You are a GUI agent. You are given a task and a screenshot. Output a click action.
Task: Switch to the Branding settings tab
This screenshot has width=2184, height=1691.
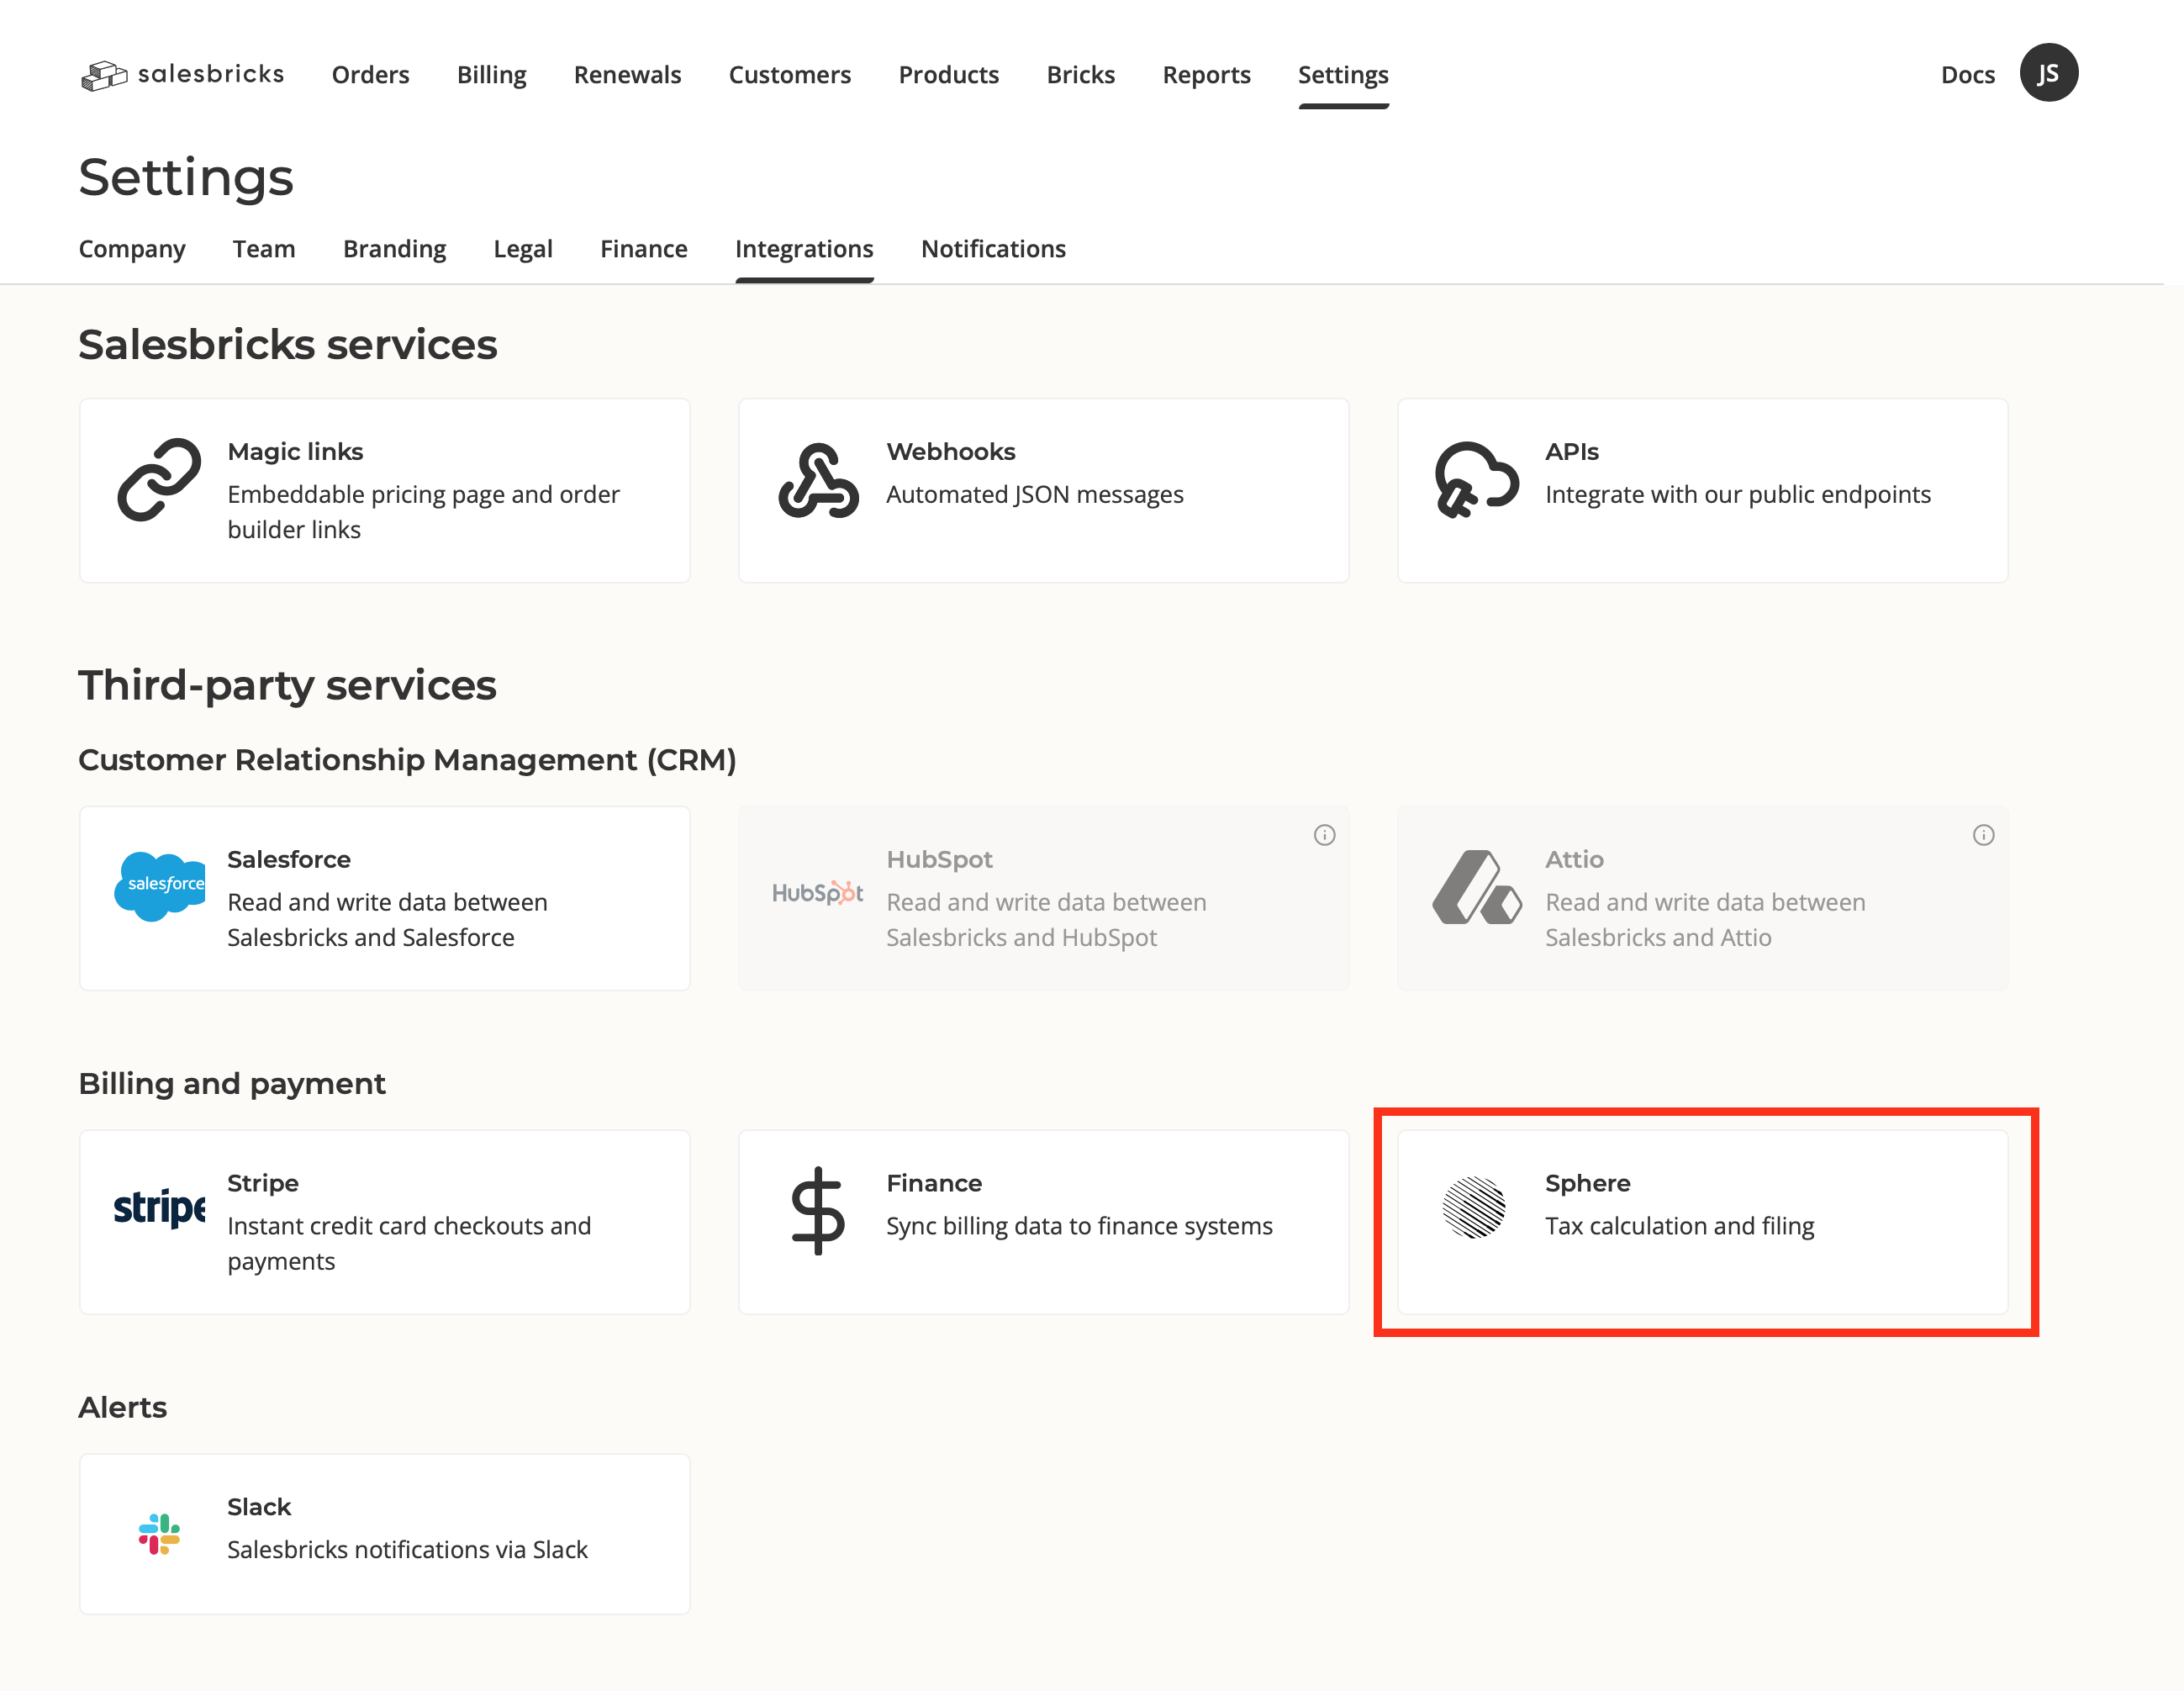click(394, 249)
